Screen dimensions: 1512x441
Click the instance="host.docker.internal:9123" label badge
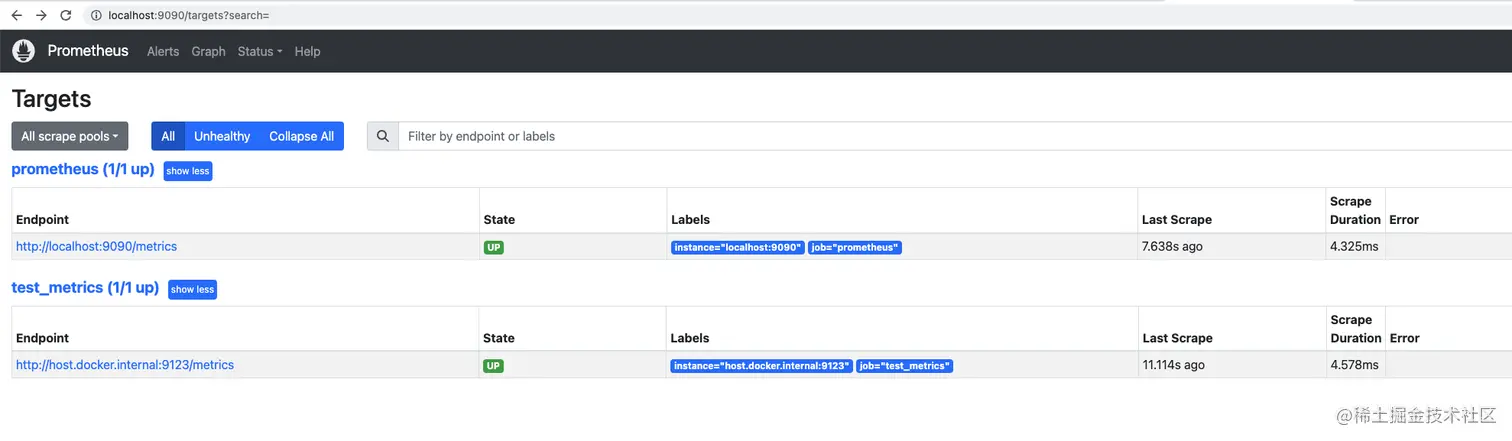761,366
